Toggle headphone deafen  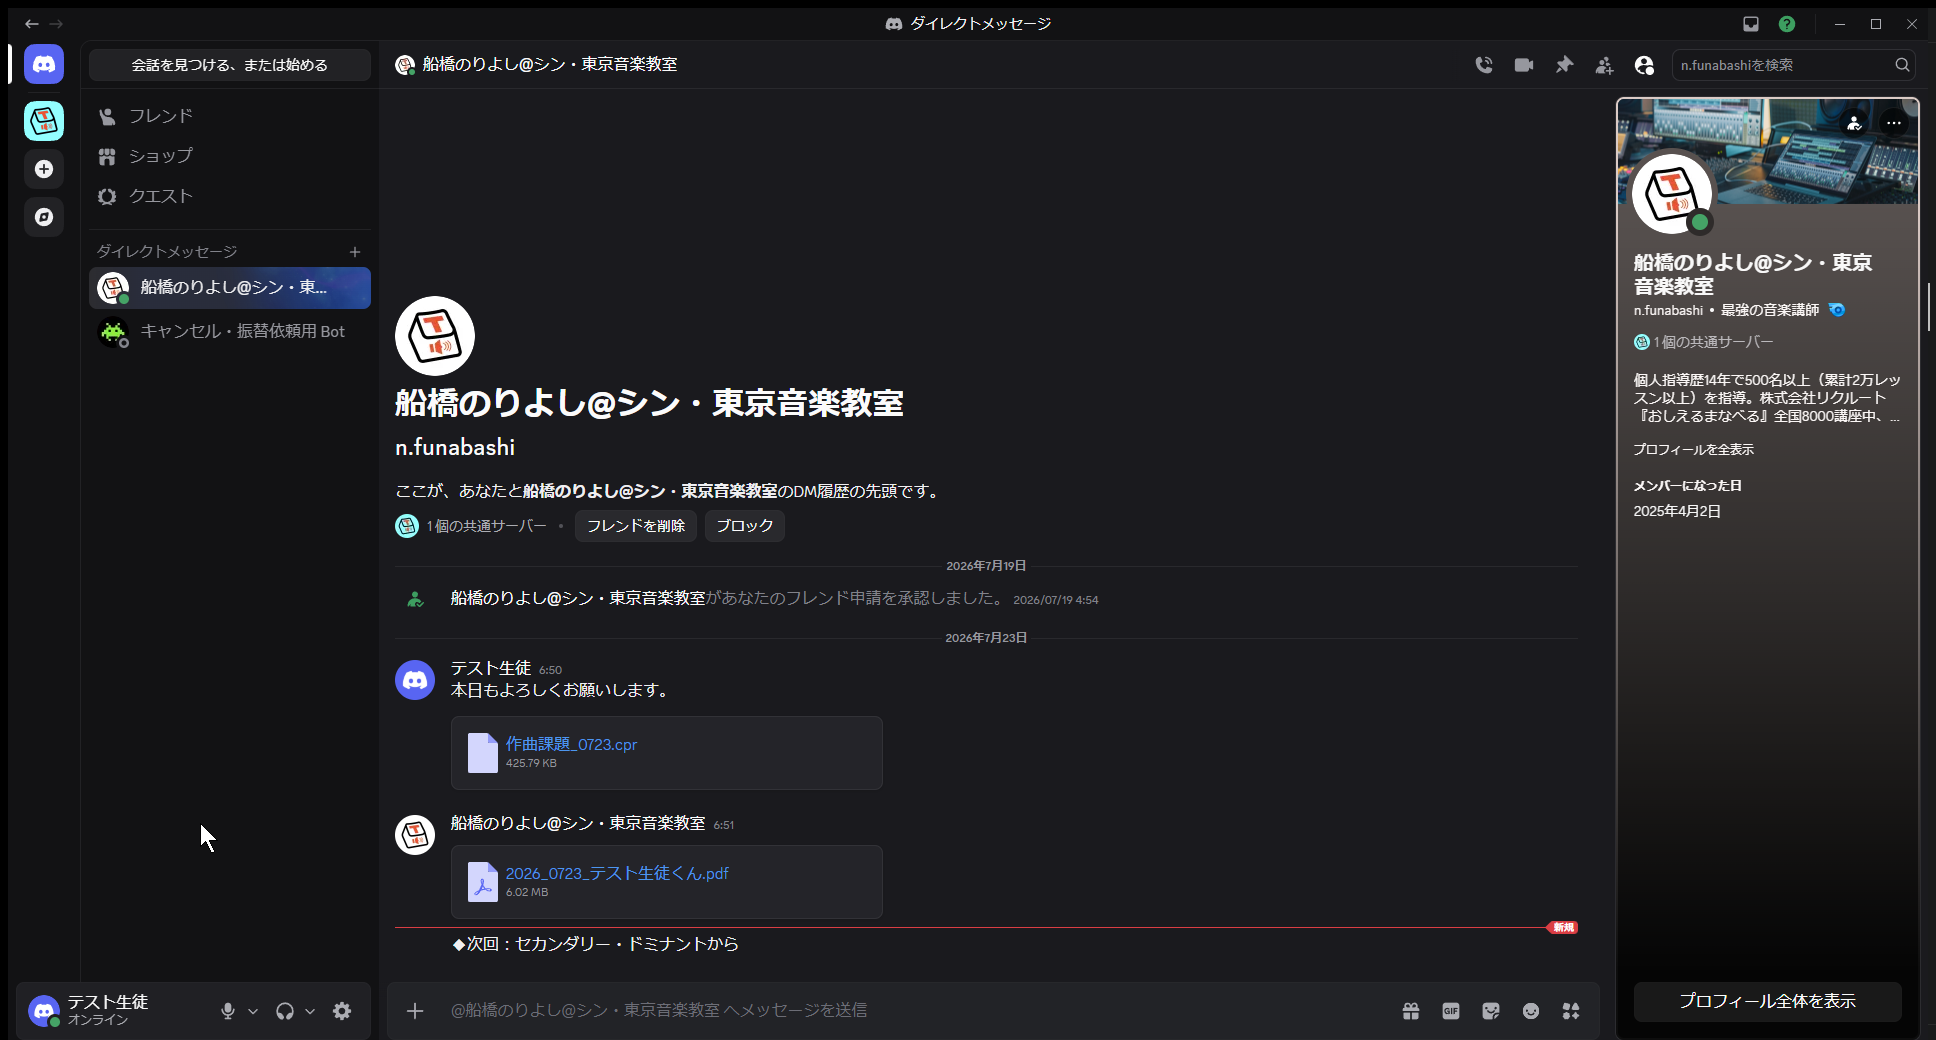(285, 1011)
